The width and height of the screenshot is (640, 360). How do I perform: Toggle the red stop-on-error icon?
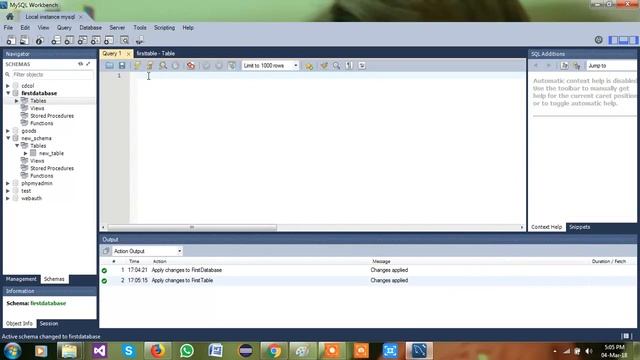(191, 65)
